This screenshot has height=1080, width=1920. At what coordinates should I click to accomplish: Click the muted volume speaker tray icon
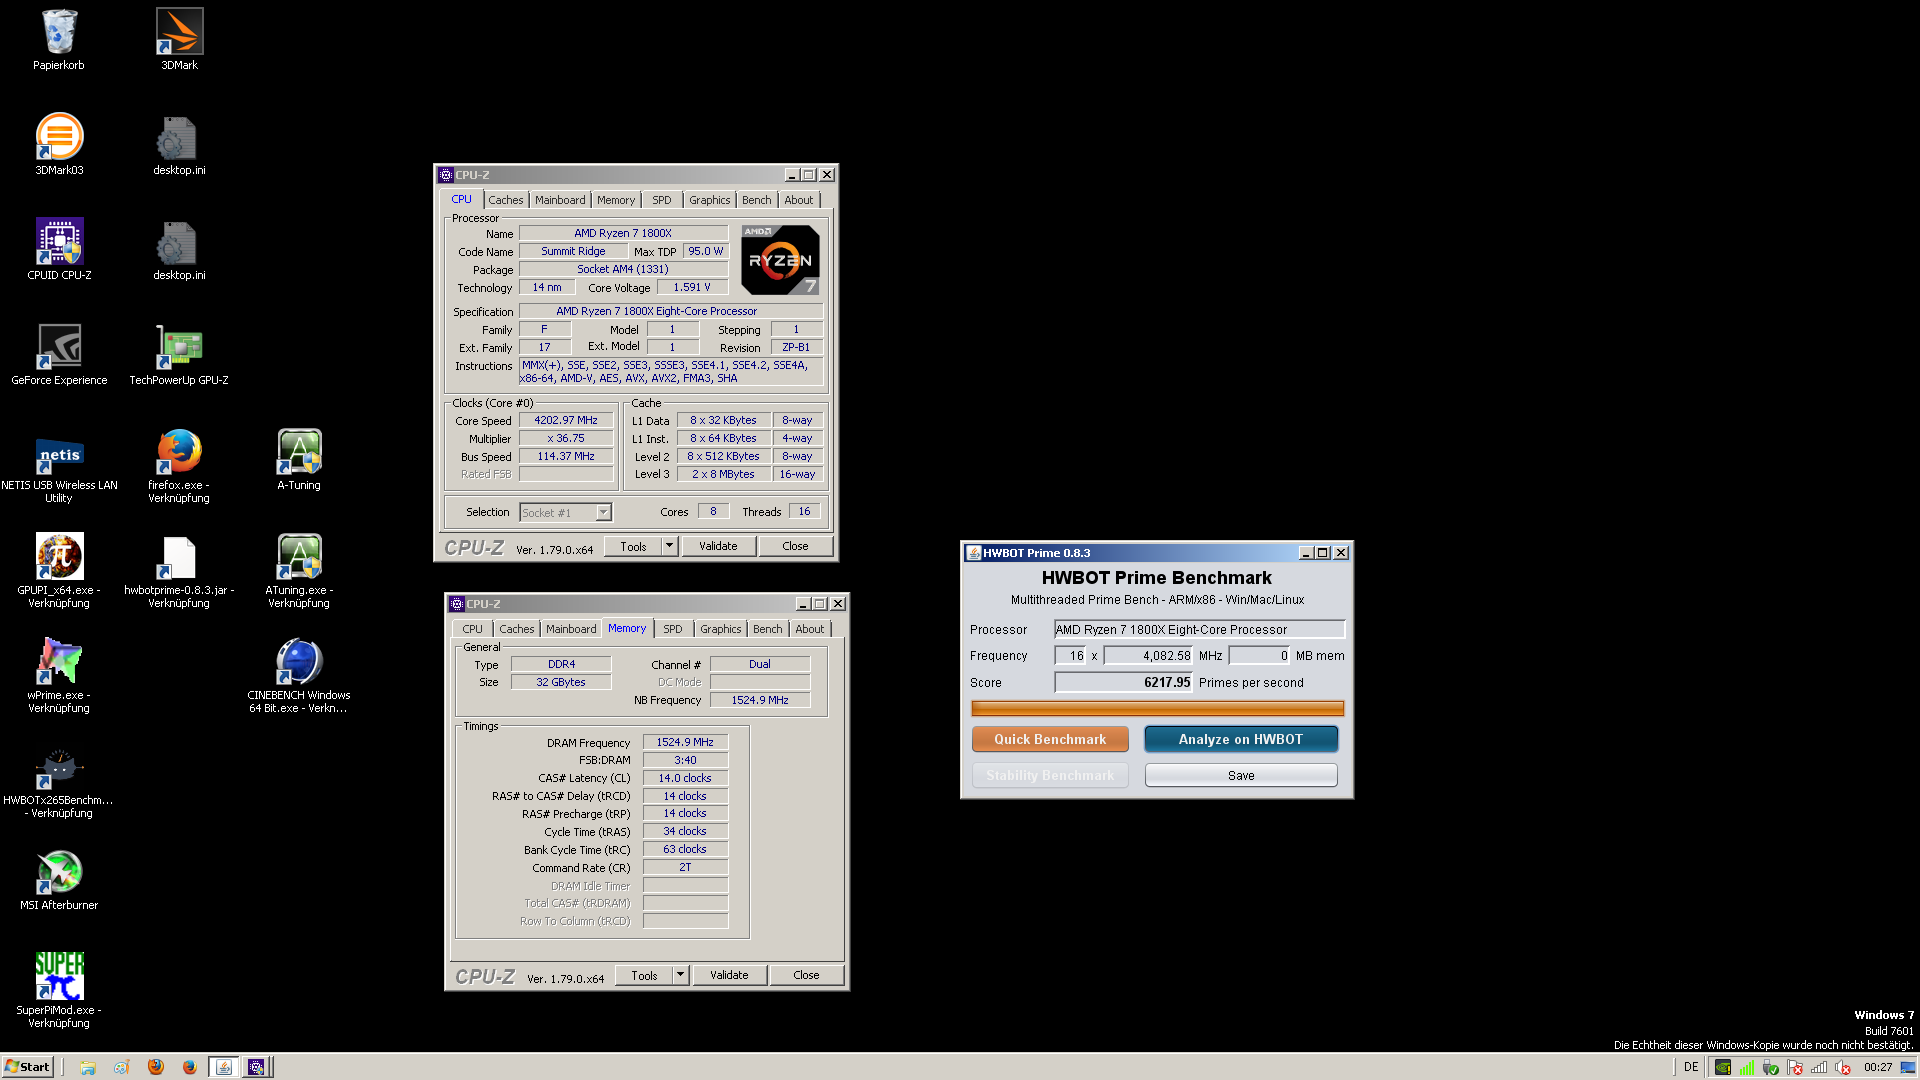click(1843, 1067)
